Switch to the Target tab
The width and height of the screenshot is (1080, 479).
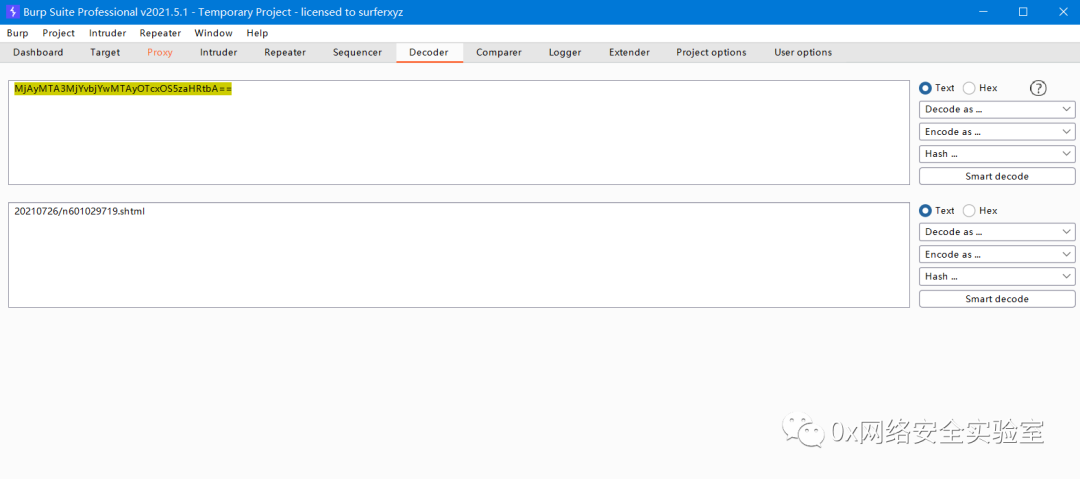(x=105, y=52)
